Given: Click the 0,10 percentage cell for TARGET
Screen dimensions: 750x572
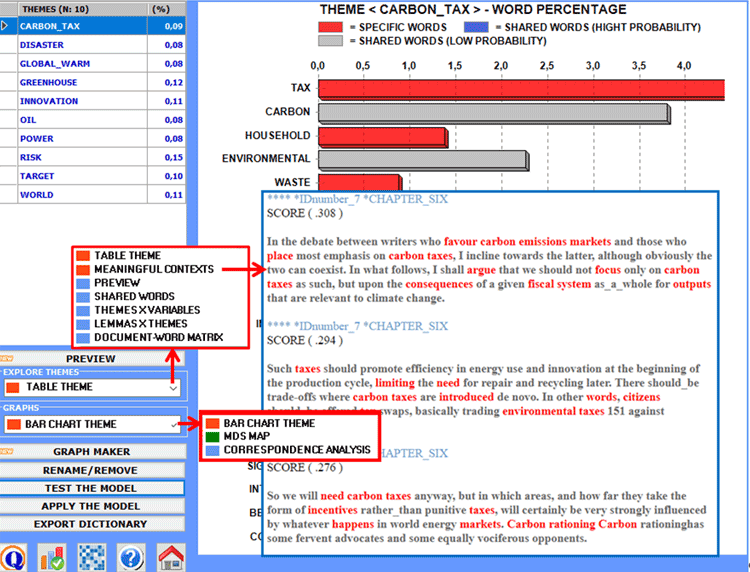Looking at the screenshot, I should click(x=166, y=176).
